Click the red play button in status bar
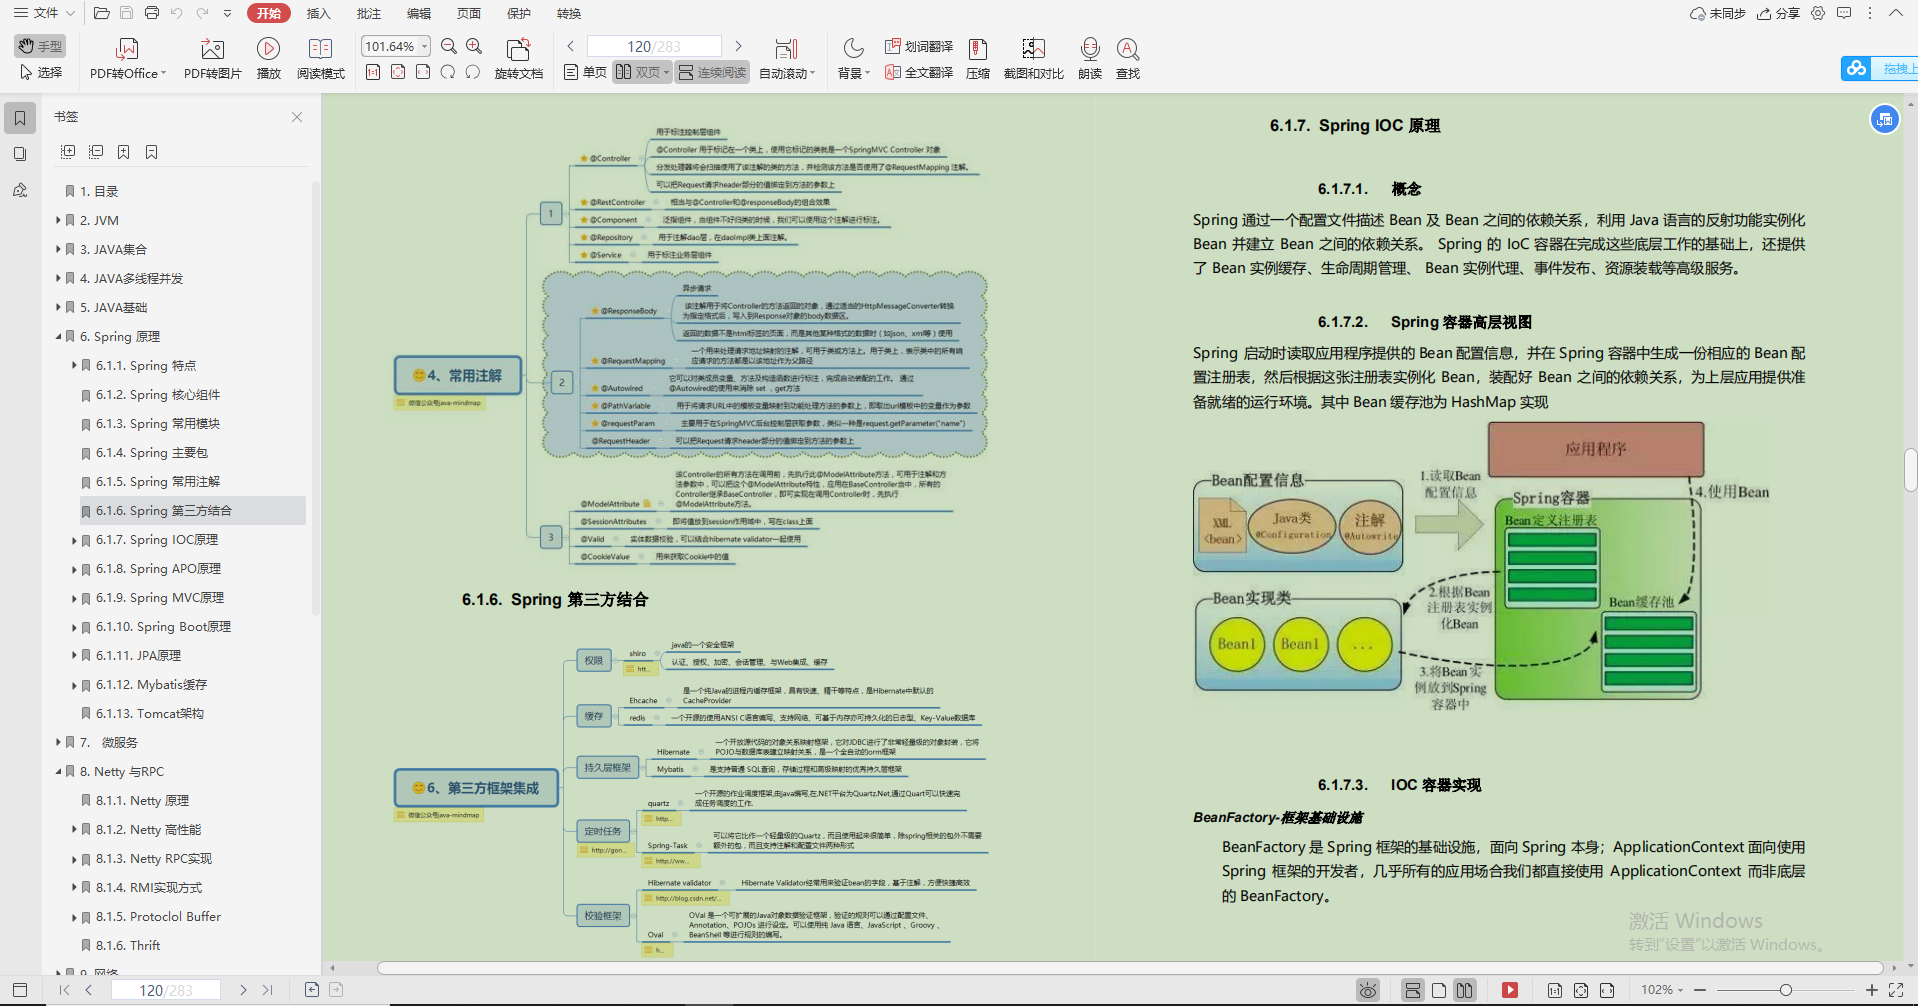The height and width of the screenshot is (1006, 1918). point(1510,990)
